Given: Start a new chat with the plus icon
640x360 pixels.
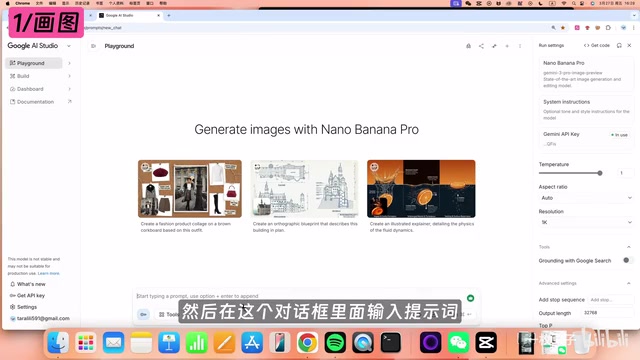Looking at the screenshot, I should coord(507,46).
